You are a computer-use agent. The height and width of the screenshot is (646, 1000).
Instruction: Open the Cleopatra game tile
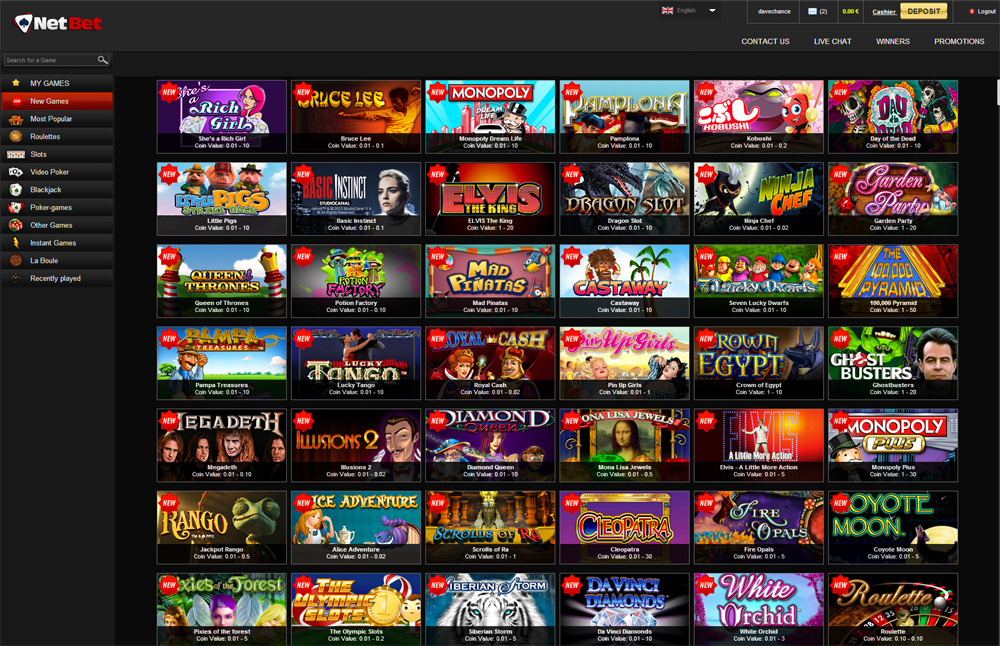[x=624, y=528]
